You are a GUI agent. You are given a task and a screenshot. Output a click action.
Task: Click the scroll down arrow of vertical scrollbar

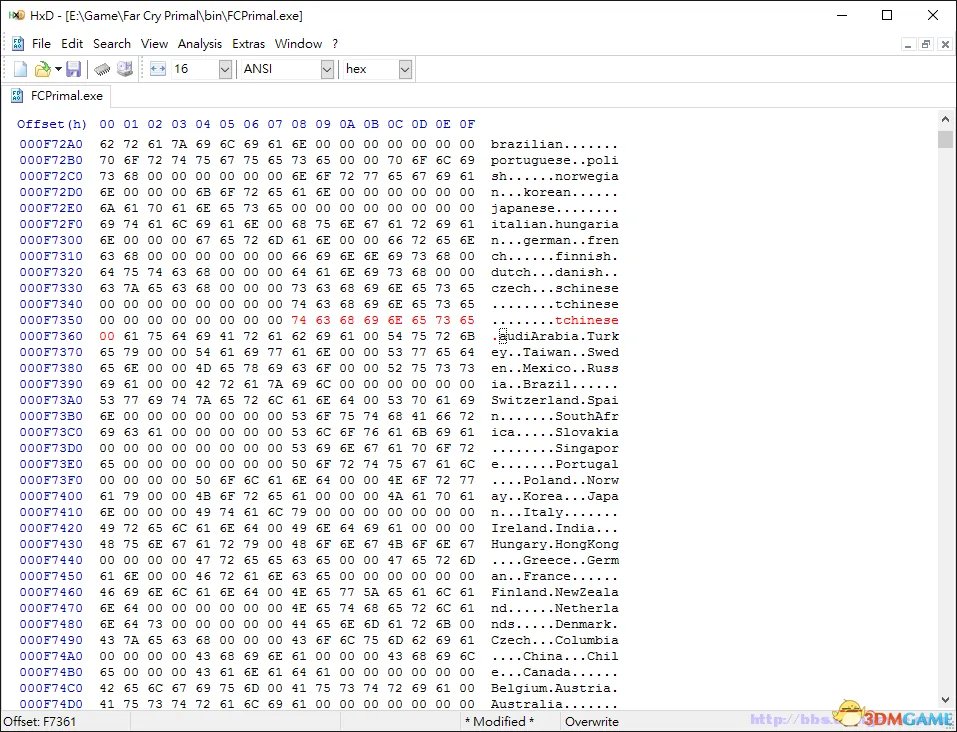(946, 700)
